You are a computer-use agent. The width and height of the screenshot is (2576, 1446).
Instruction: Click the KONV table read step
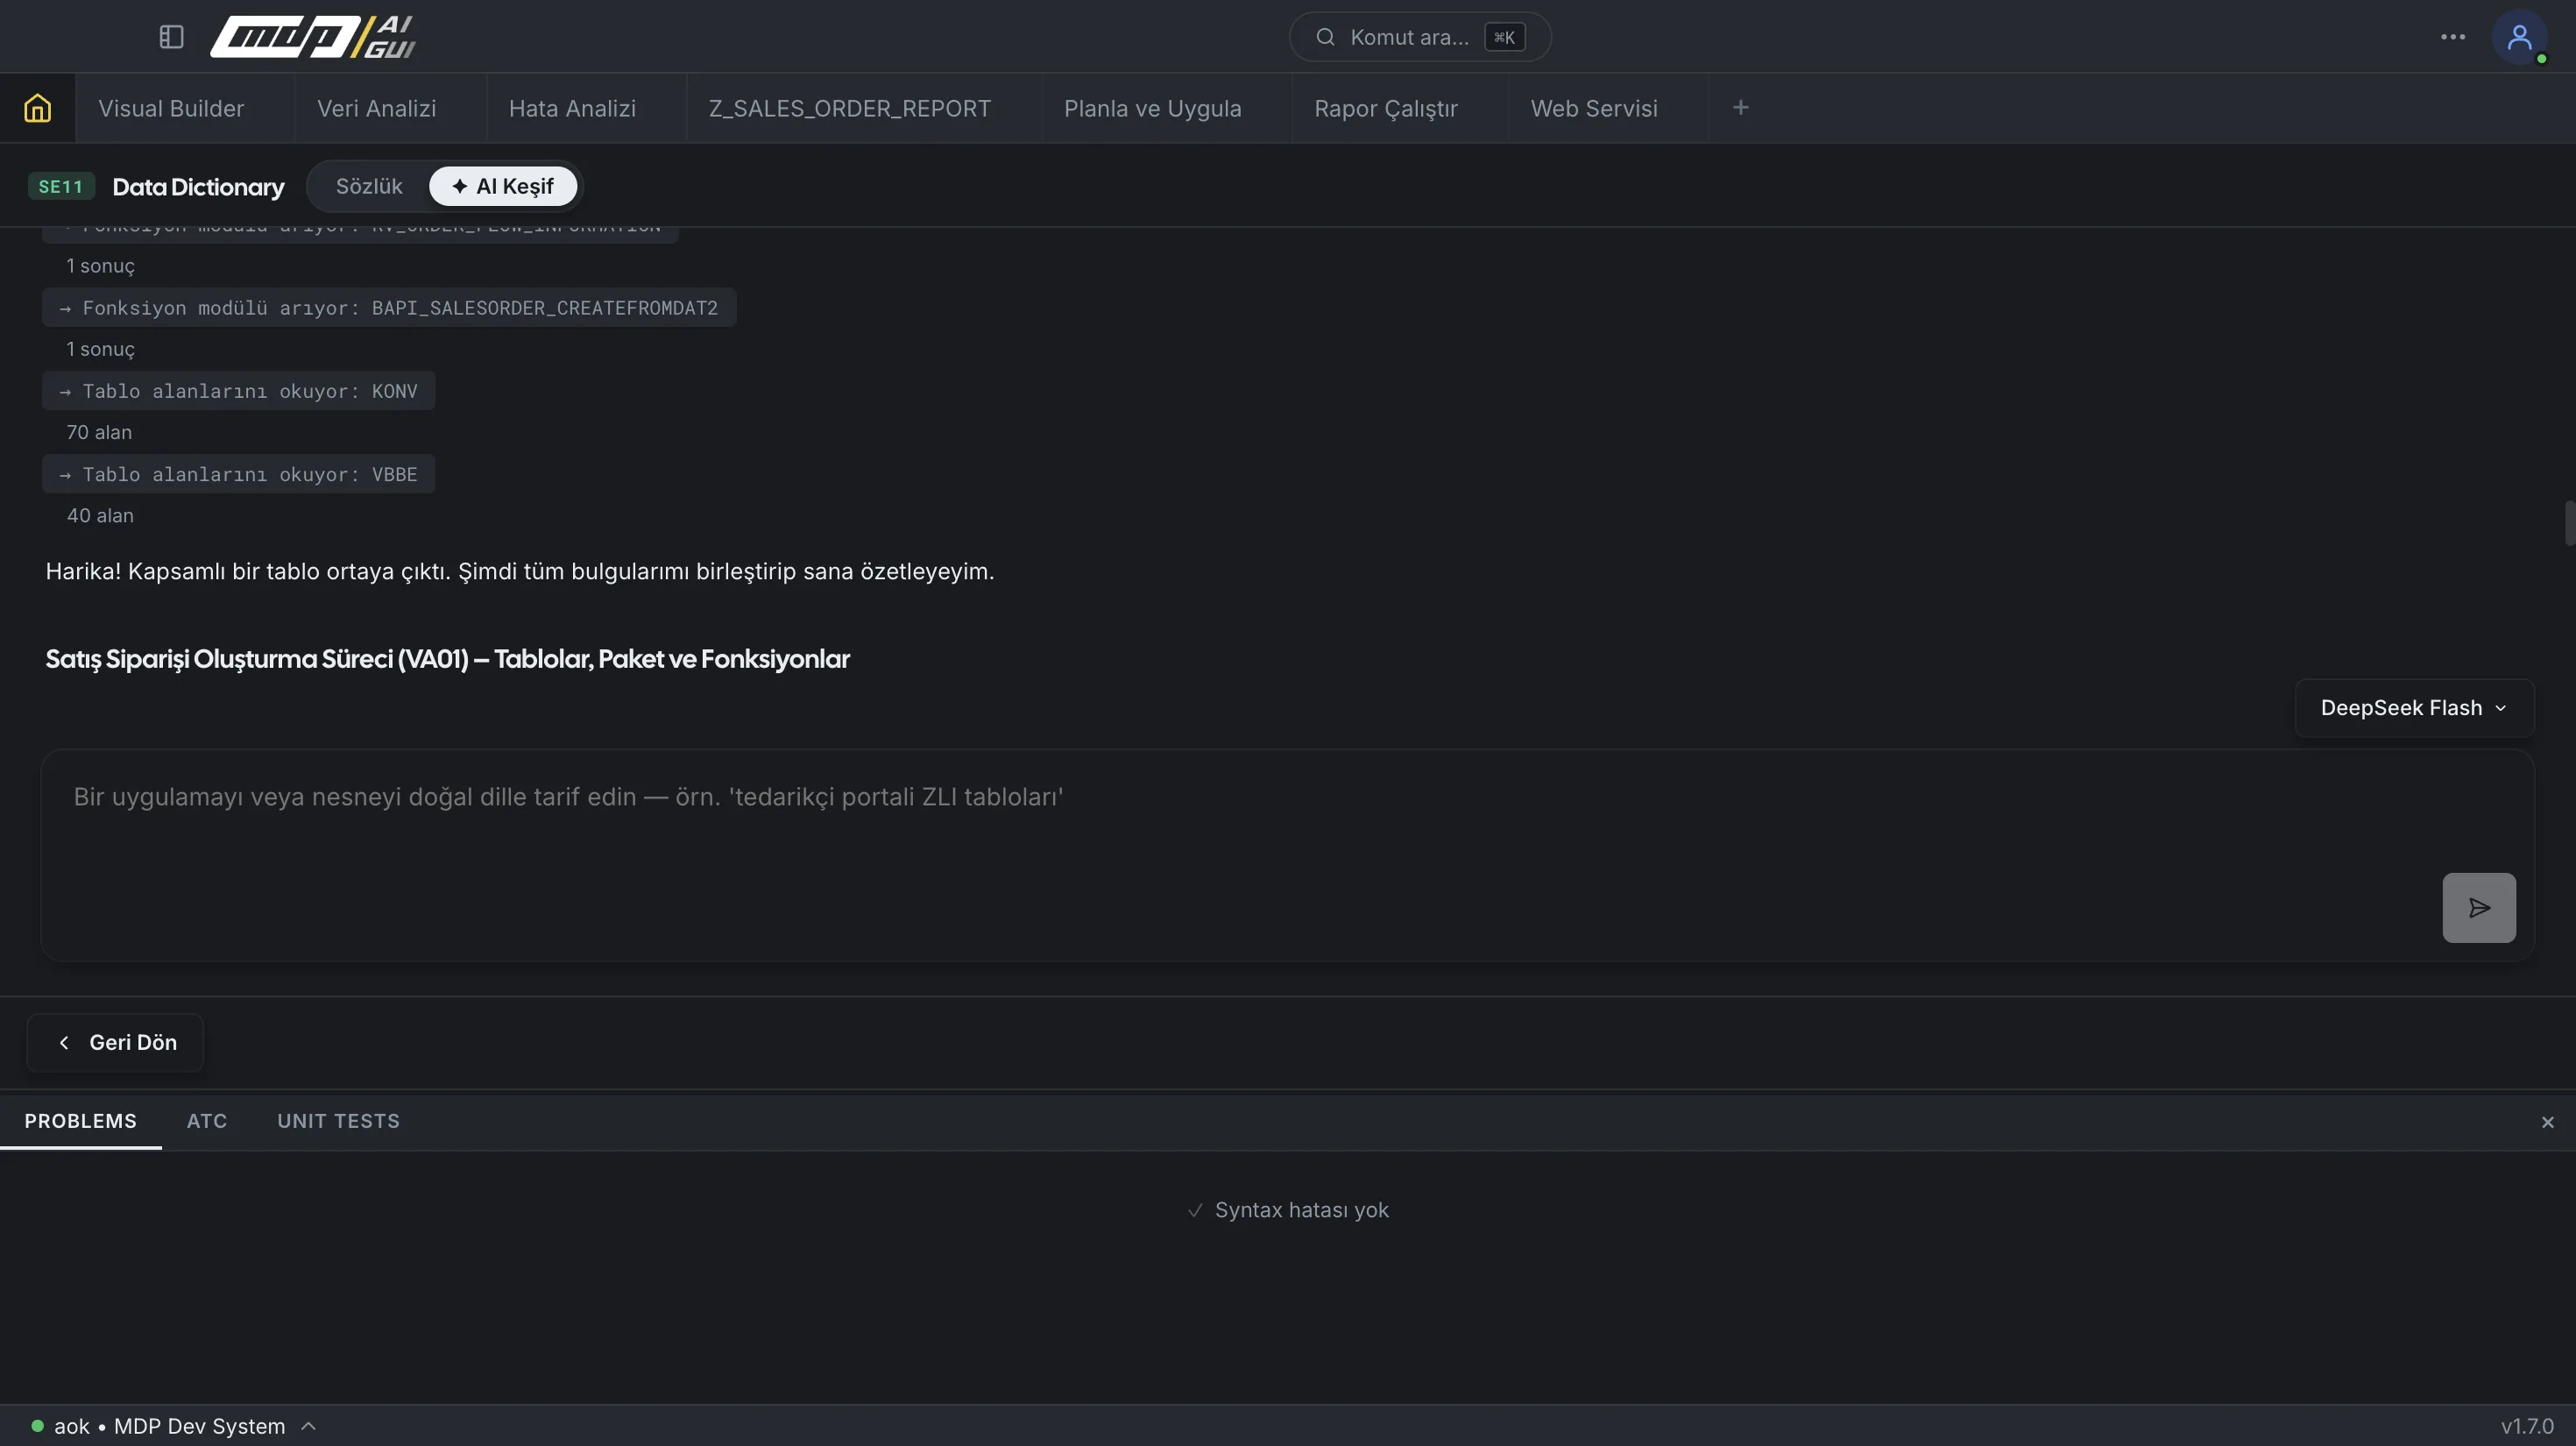pos(238,391)
